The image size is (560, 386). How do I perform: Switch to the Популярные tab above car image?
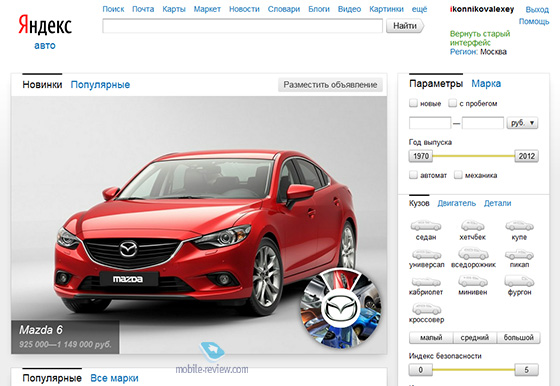(100, 85)
